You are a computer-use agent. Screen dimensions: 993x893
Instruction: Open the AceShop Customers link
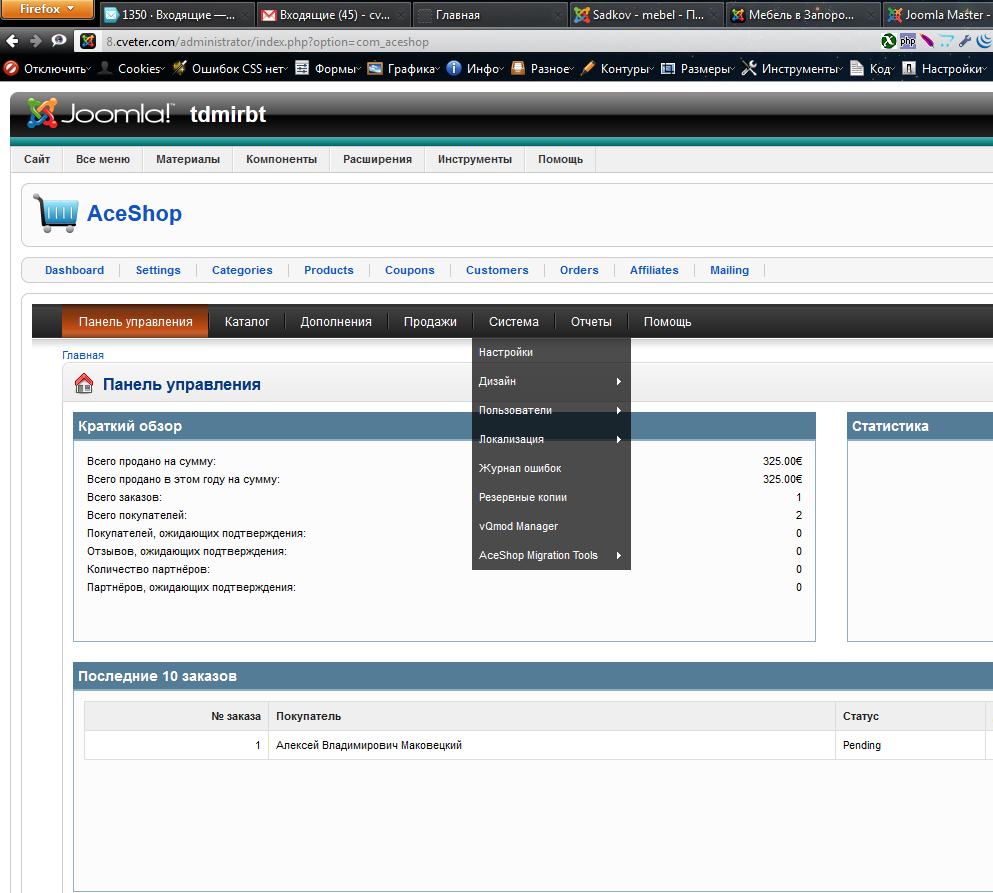(497, 270)
